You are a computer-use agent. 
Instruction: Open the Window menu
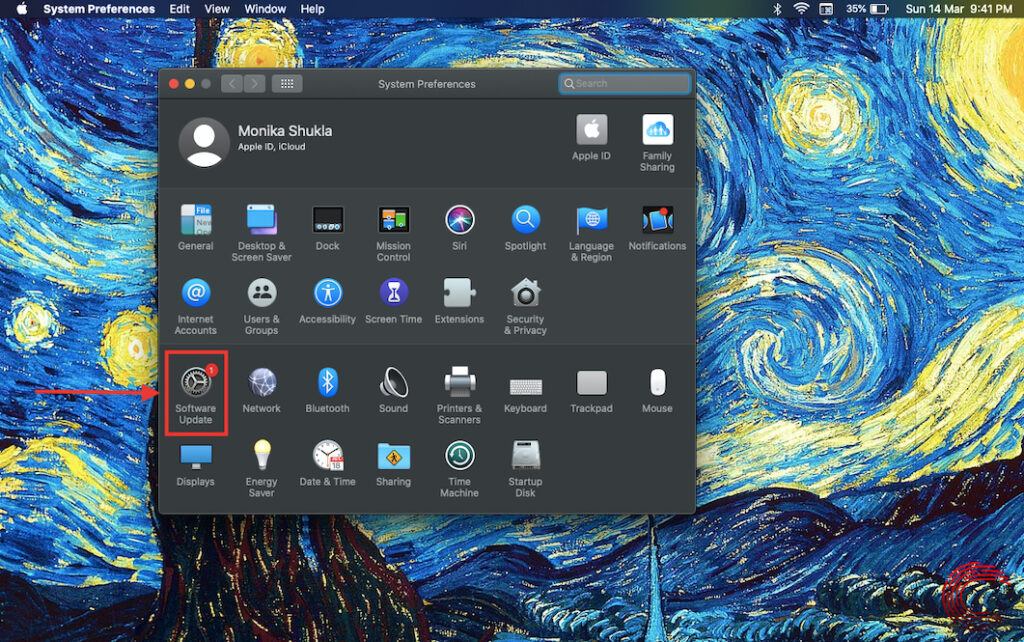(x=264, y=9)
